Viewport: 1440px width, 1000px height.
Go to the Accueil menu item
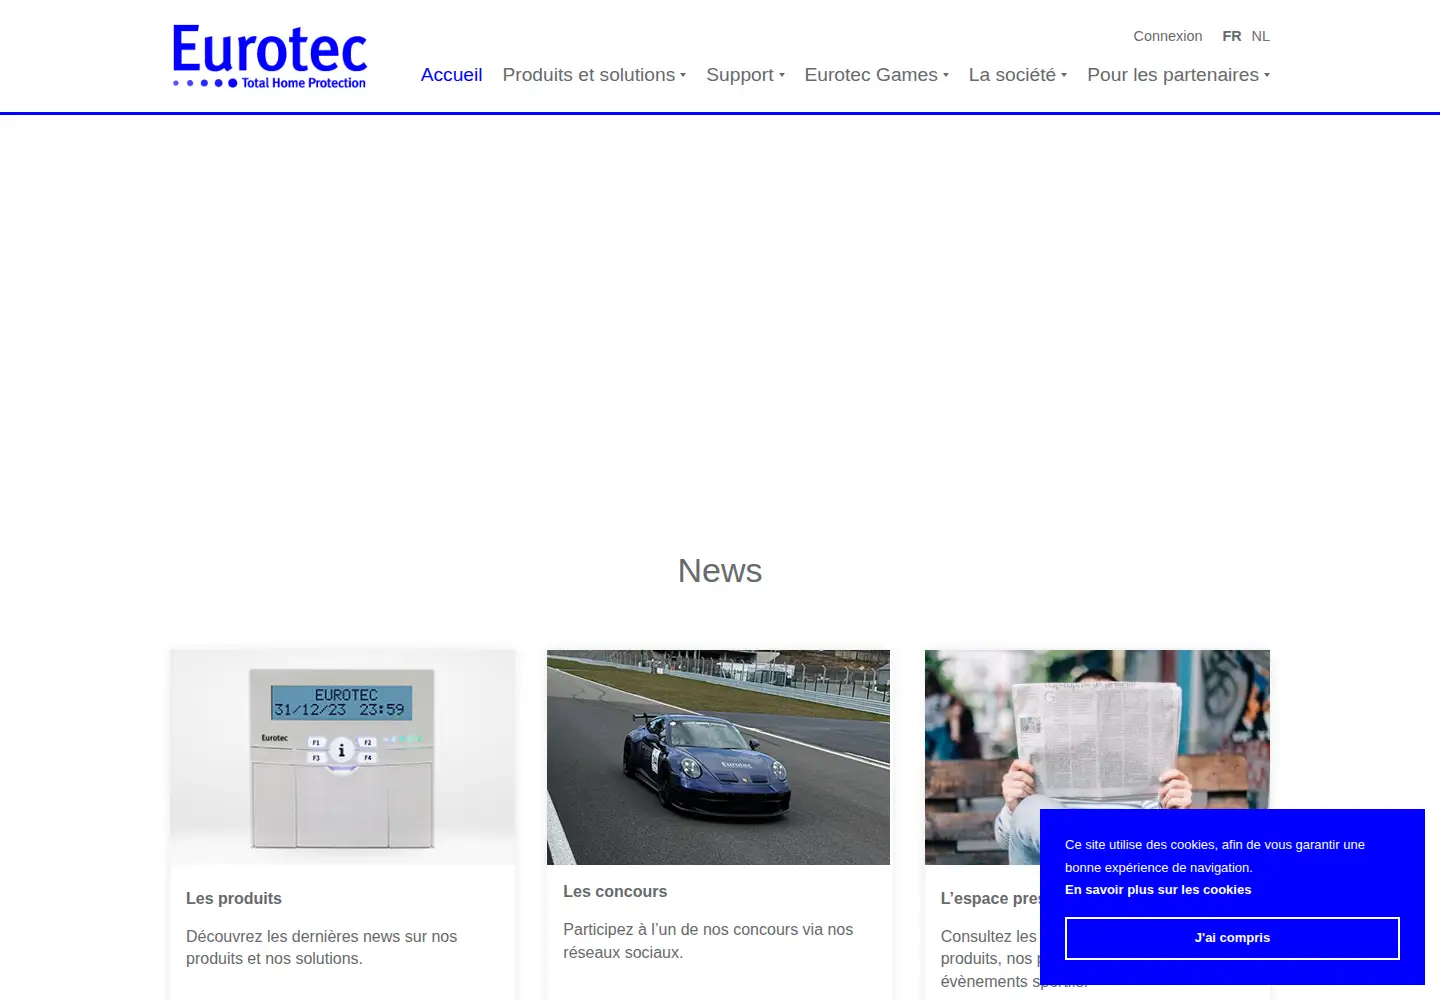pos(451,75)
